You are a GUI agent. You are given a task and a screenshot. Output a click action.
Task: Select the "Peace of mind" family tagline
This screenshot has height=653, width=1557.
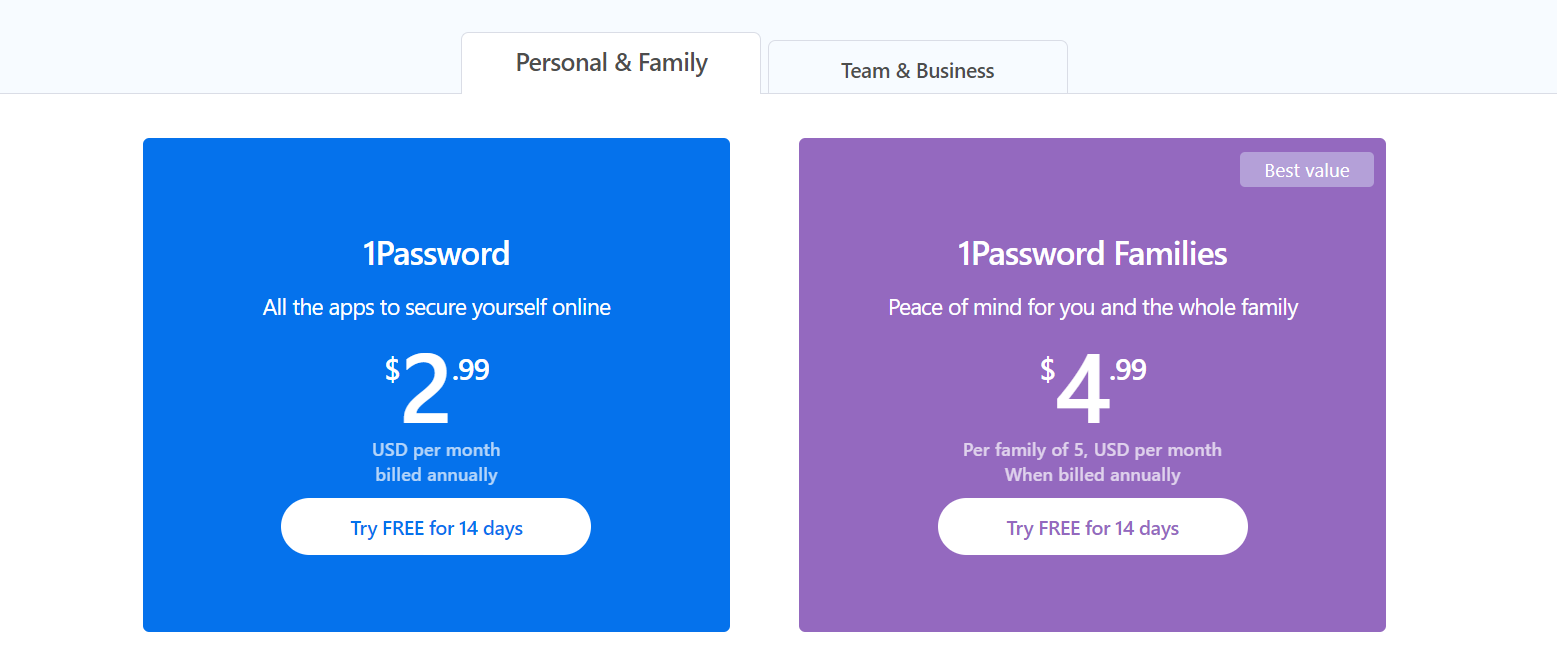coord(1092,307)
